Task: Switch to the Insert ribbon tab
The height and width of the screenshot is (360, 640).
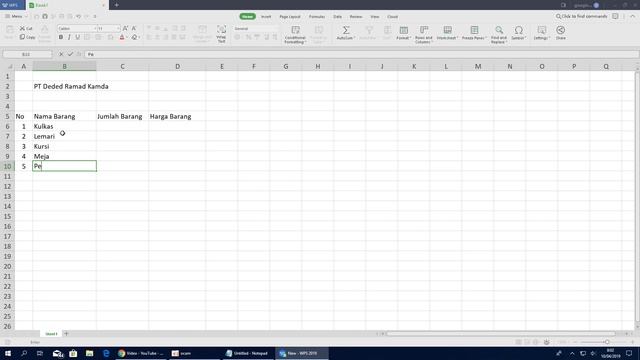Action: (266, 17)
